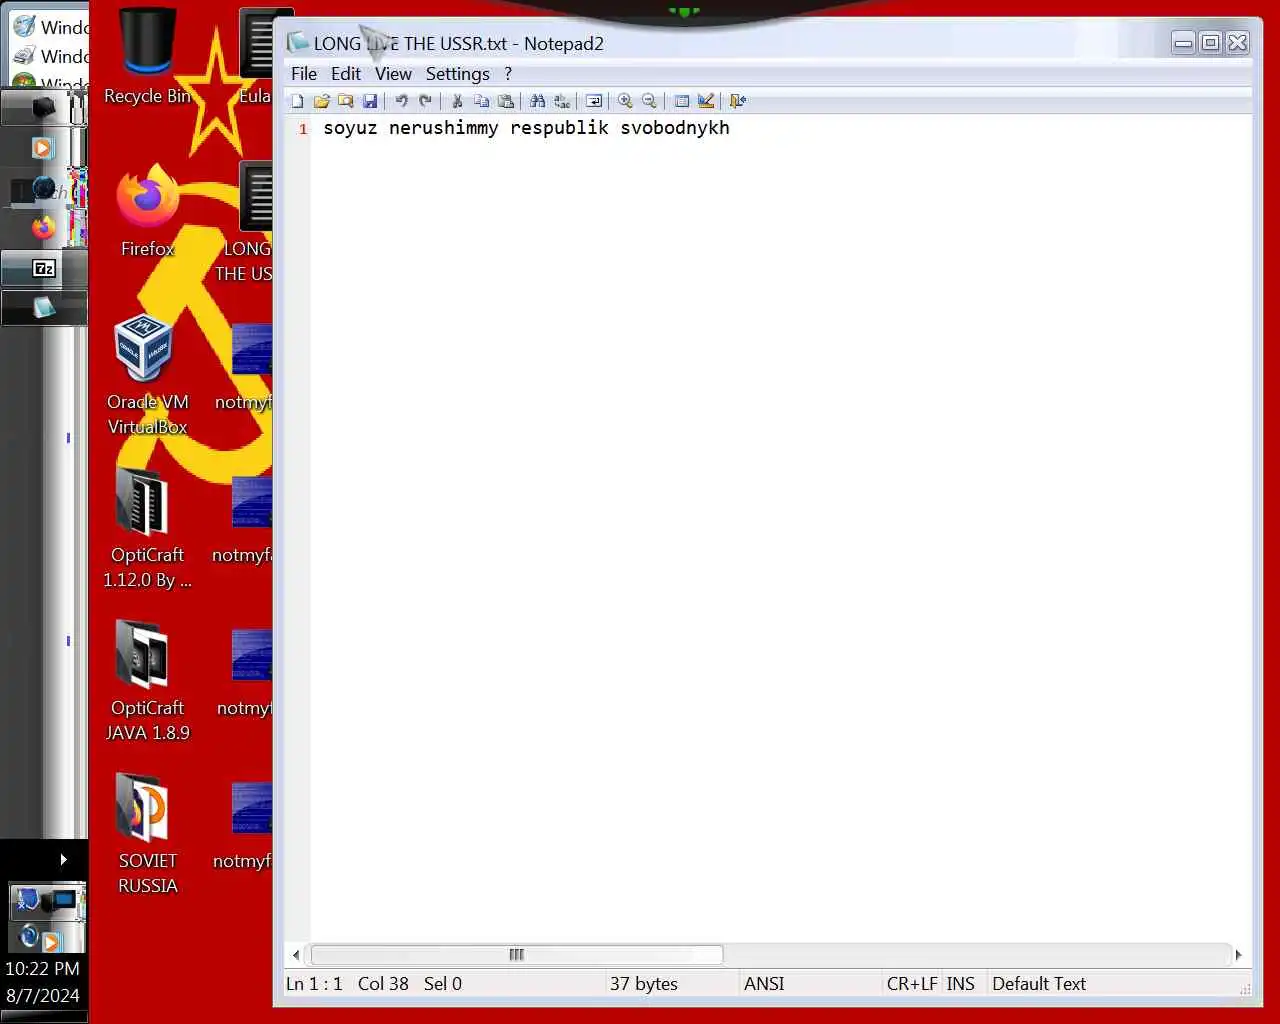The height and width of the screenshot is (1024, 1280).
Task: Click the Notepad2 taskbar button
Action: pos(44,308)
